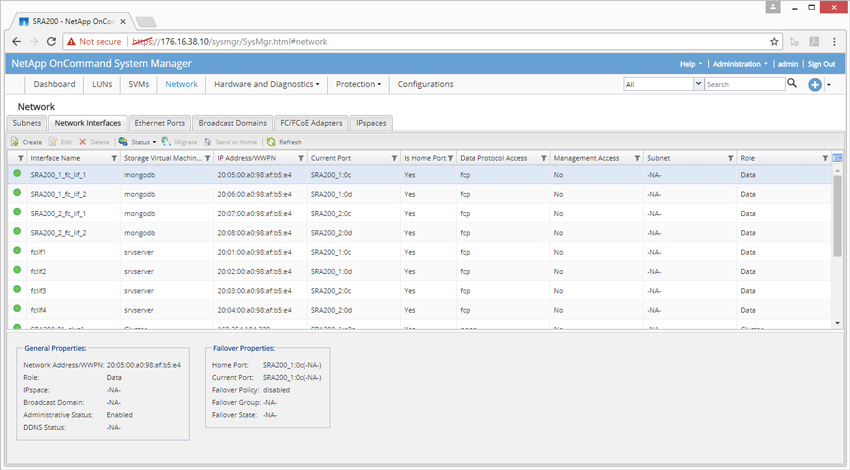This screenshot has height=470, width=850.
Task: Click the browser address bar URL
Action: 230,42
